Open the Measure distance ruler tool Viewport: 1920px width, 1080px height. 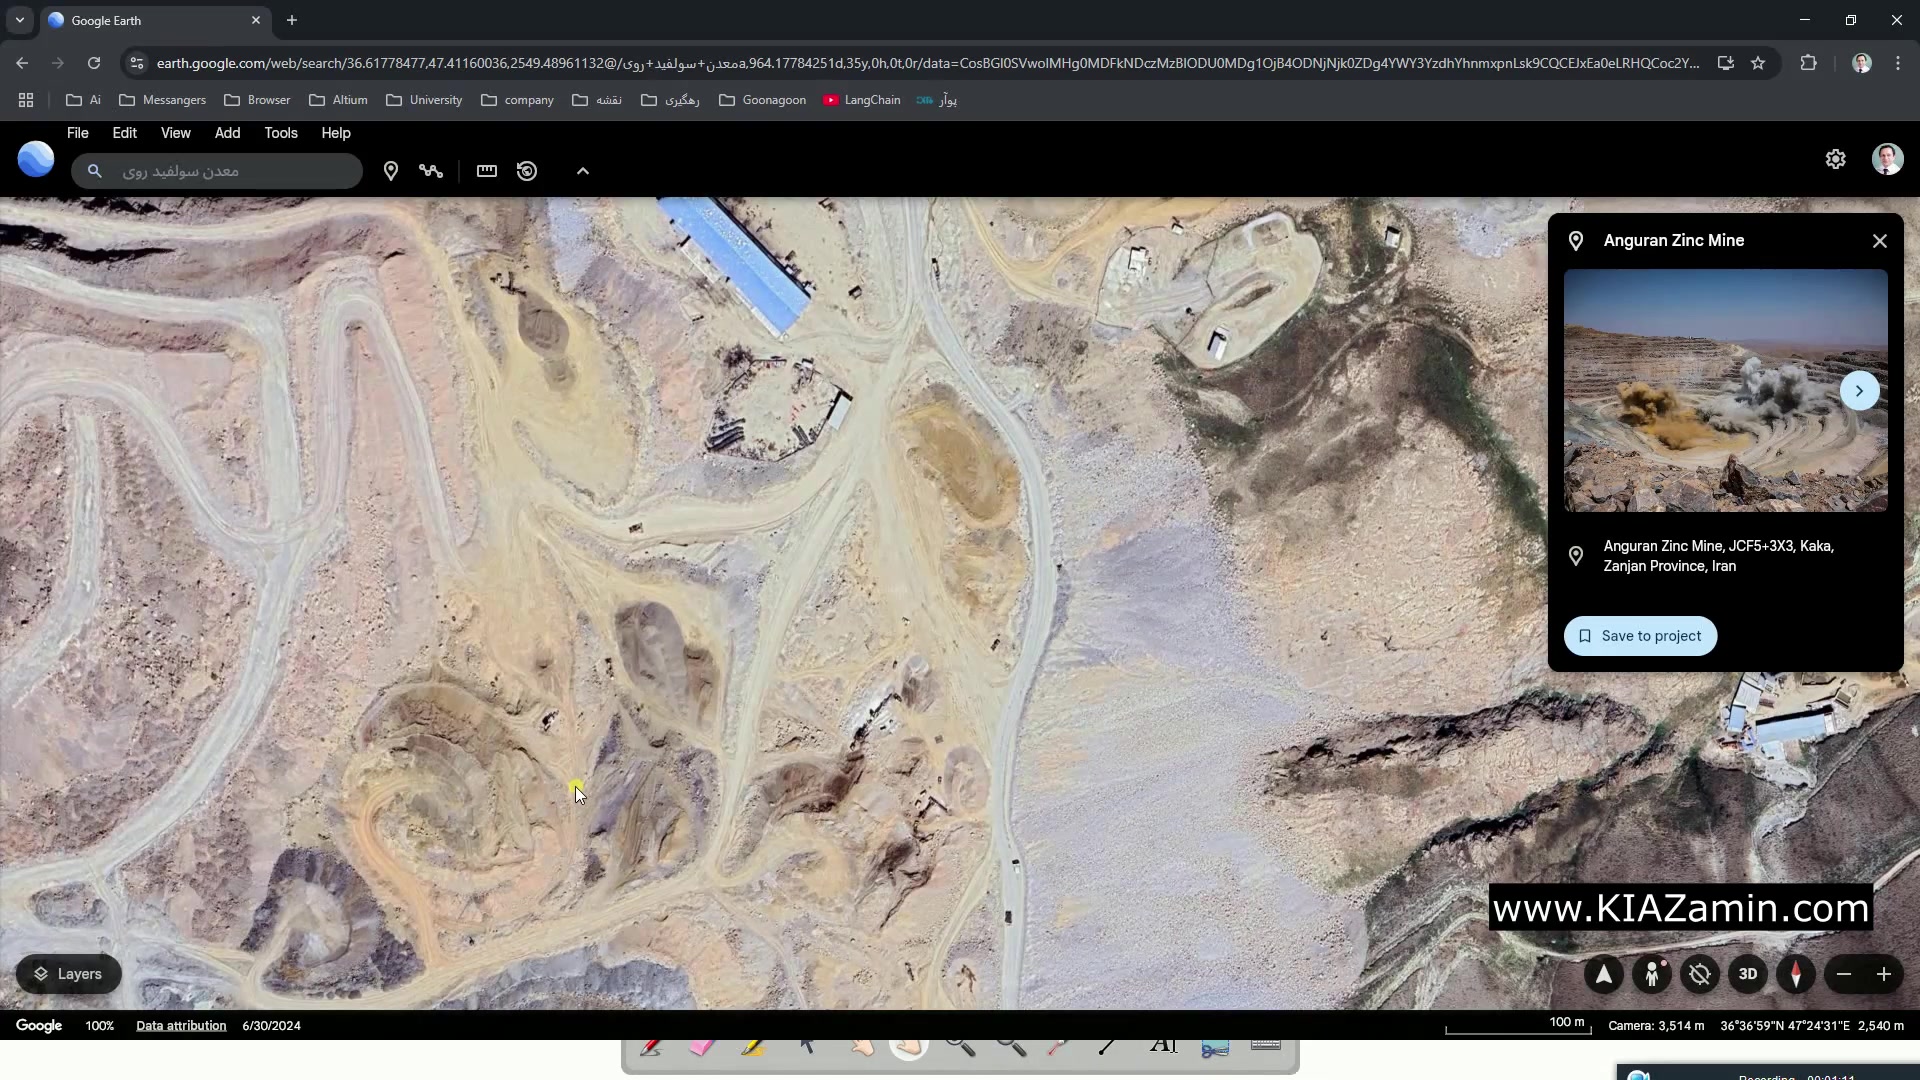click(487, 171)
